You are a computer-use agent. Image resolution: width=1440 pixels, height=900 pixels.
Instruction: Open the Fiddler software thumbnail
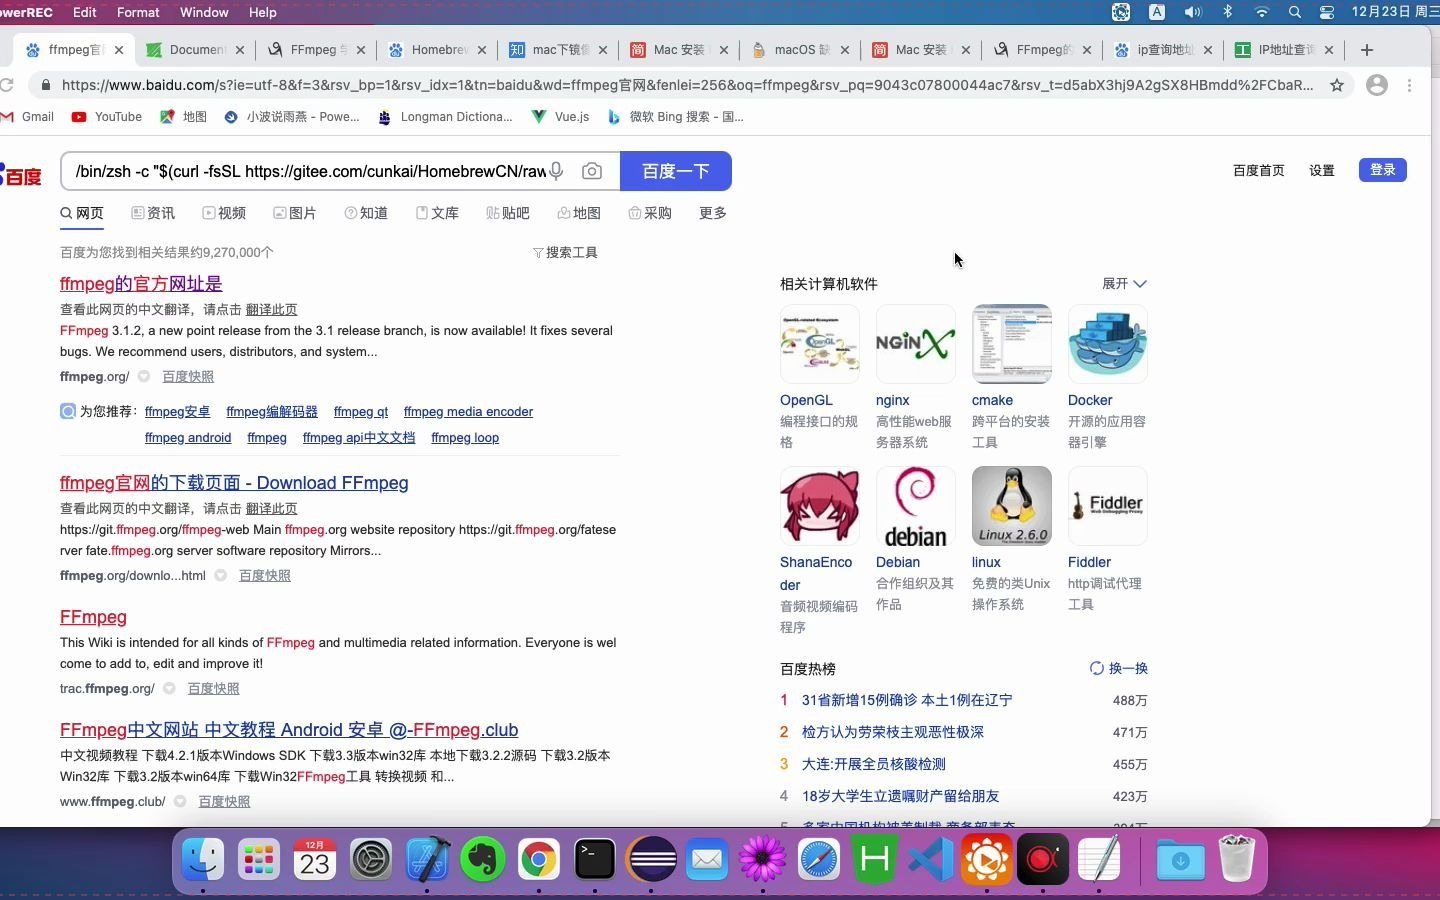point(1108,506)
